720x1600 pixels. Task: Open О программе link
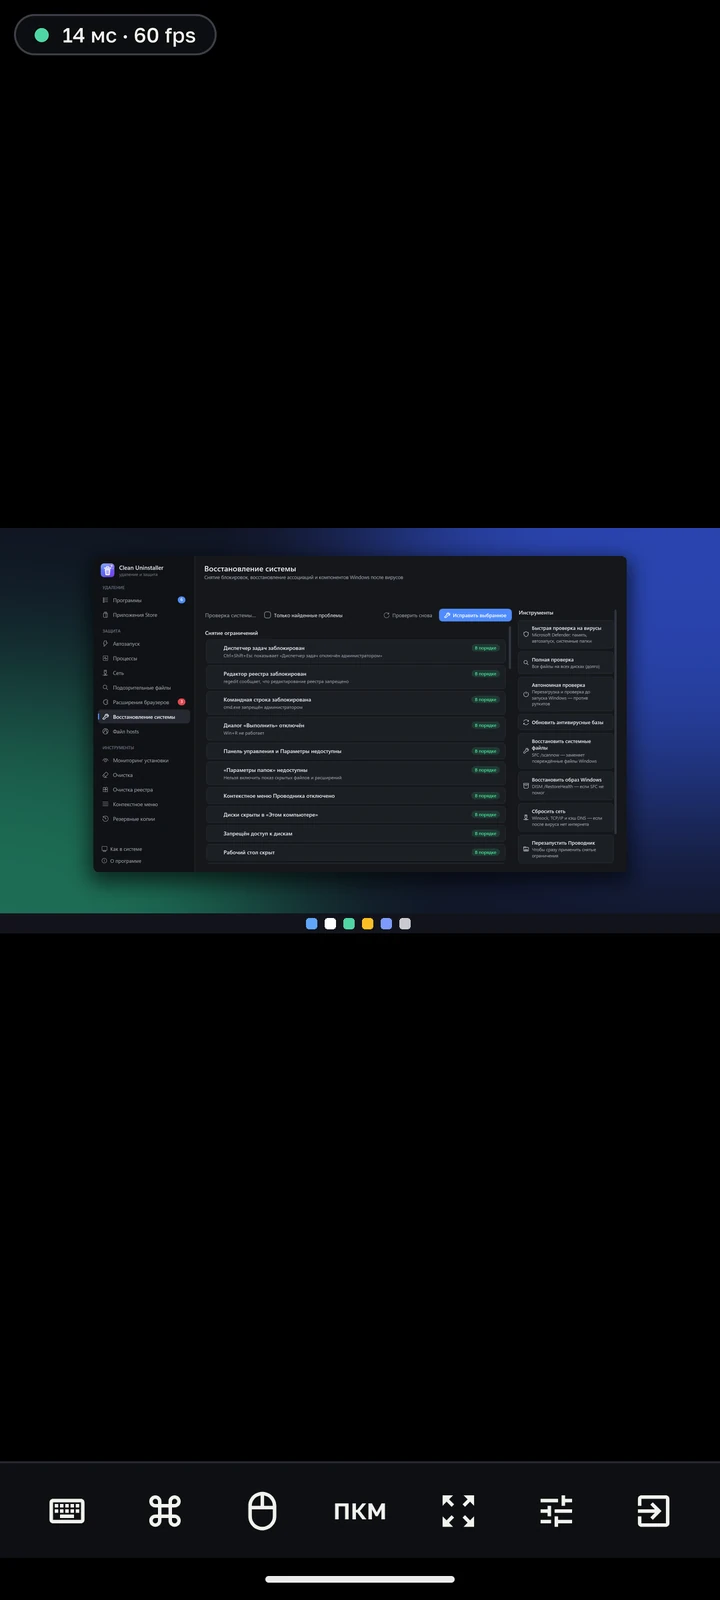(122, 861)
